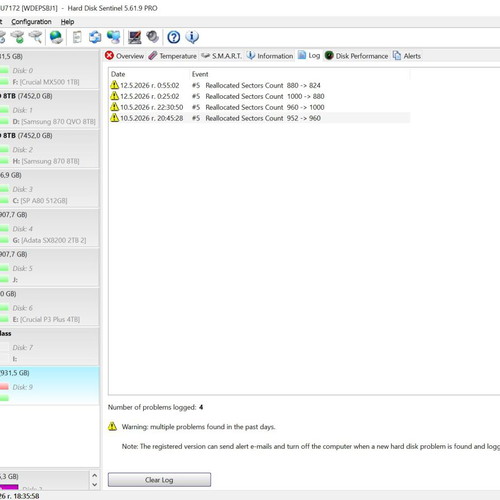Select 'Disk: 4' in the disk list
This screenshot has width=500, height=500.
point(23,229)
